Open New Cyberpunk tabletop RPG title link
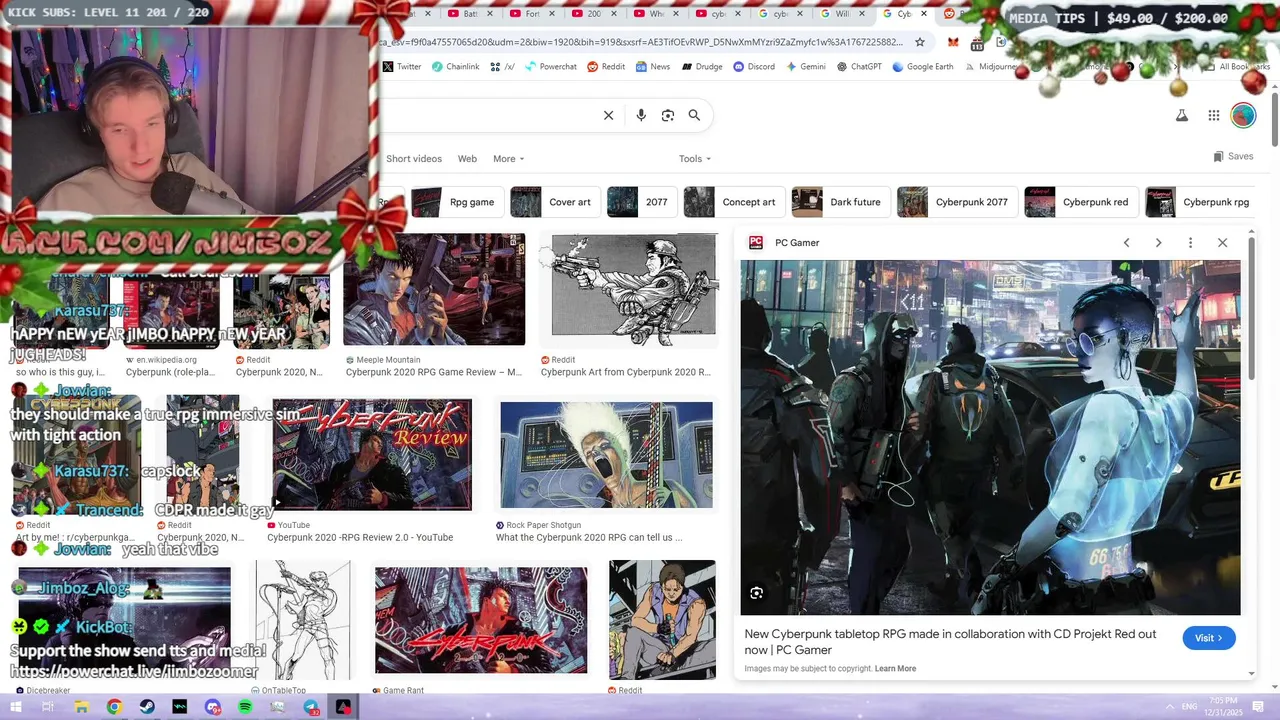 [x=950, y=641]
